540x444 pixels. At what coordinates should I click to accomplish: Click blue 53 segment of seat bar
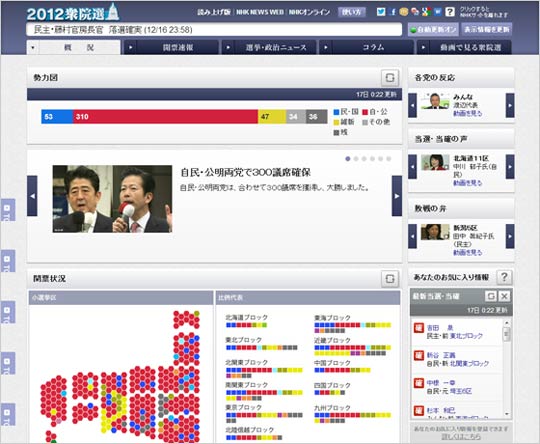57,116
